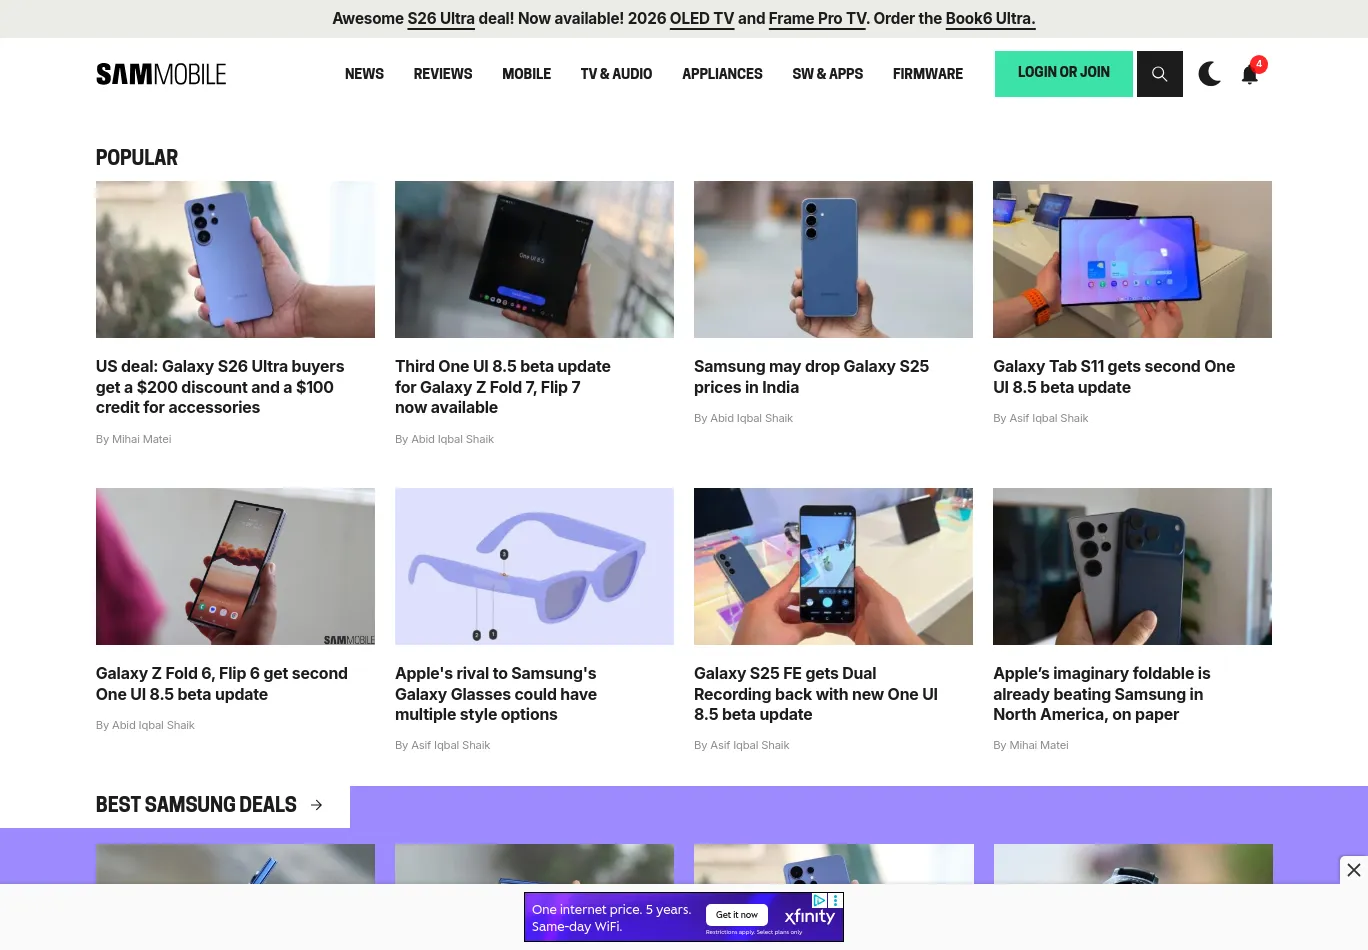Viewport: 1368px width, 950px height.
Task: Open the Reviews menu
Action: 443,74
